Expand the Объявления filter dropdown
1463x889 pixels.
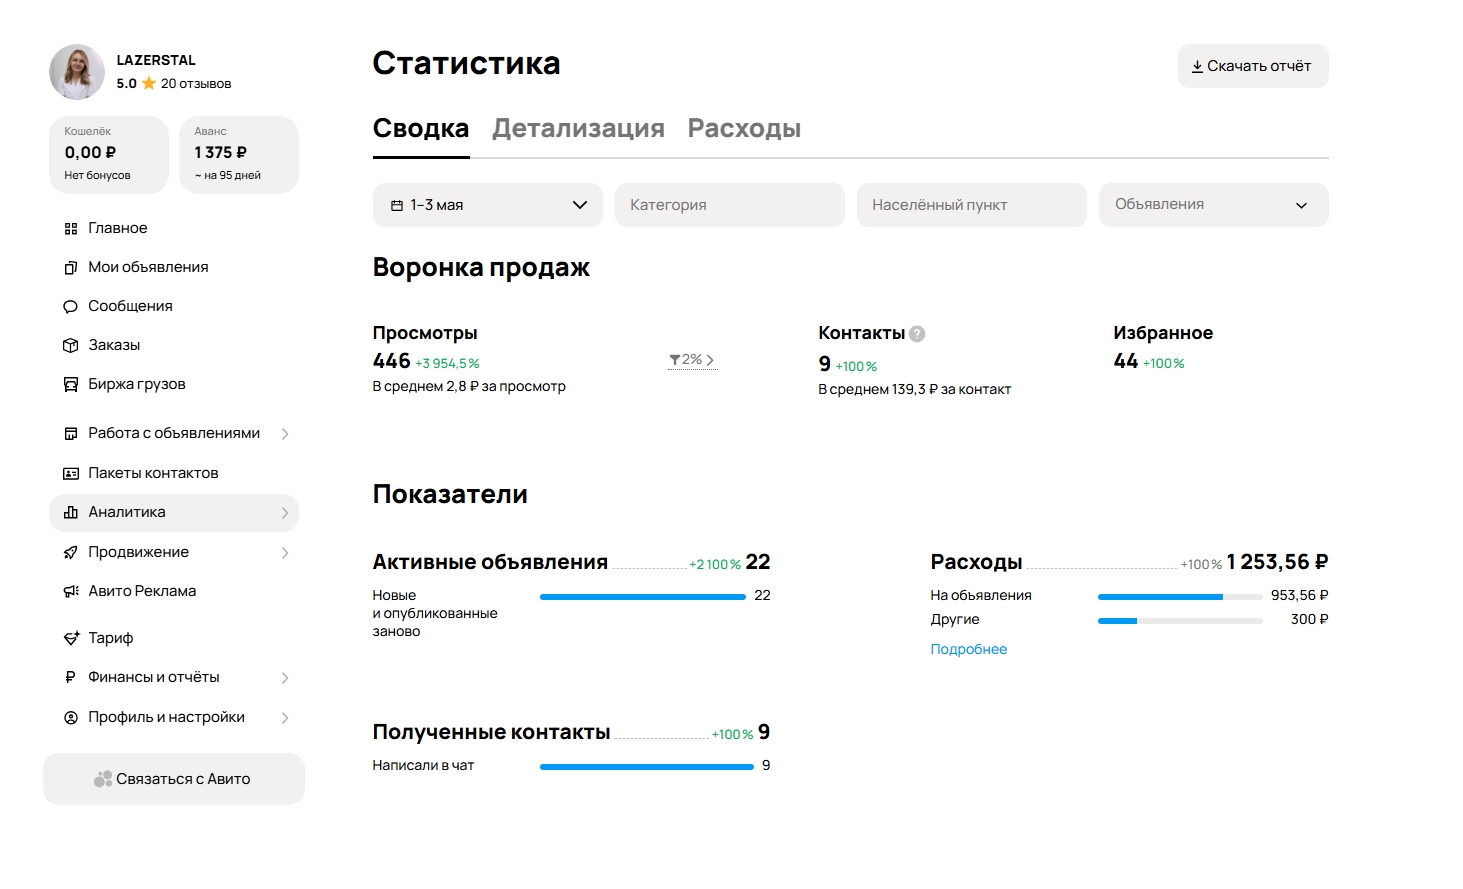[x=1213, y=205]
